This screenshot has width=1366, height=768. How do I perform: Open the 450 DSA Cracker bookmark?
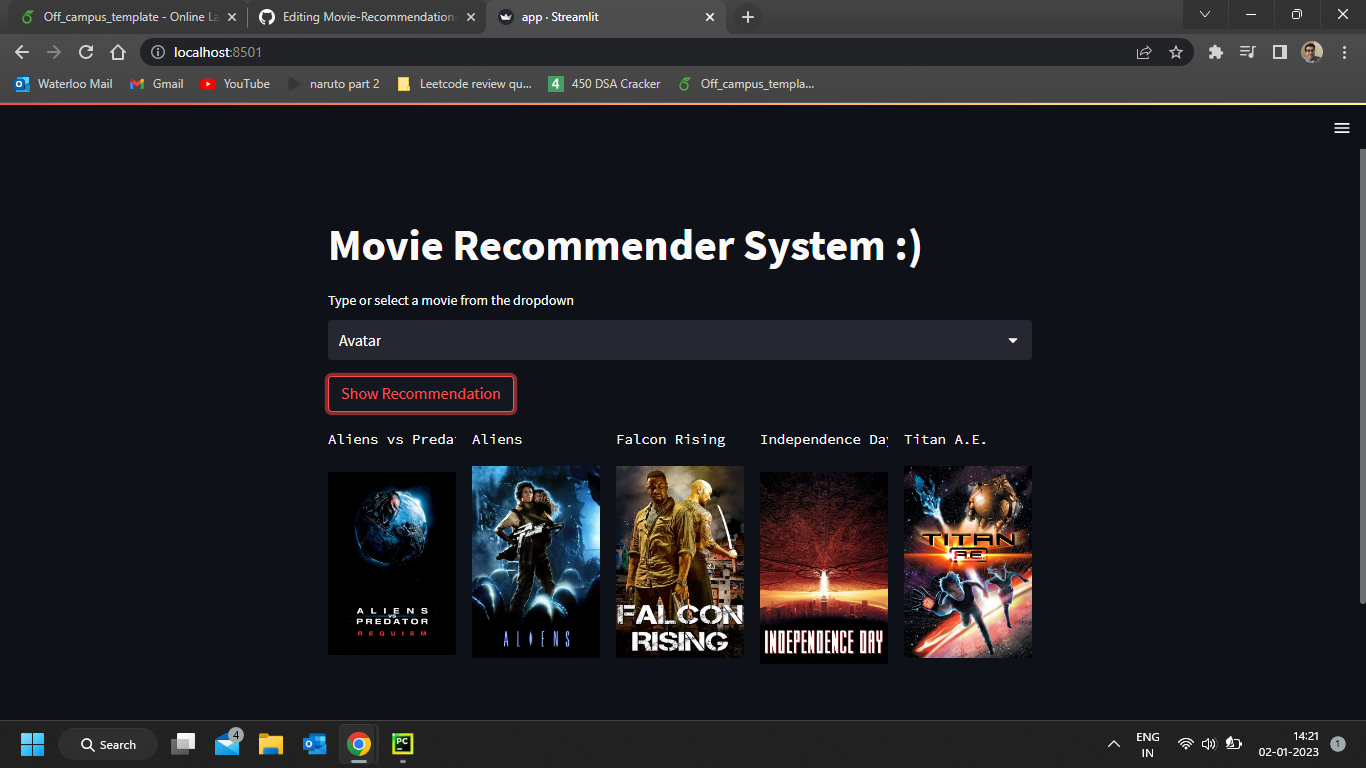click(x=605, y=84)
